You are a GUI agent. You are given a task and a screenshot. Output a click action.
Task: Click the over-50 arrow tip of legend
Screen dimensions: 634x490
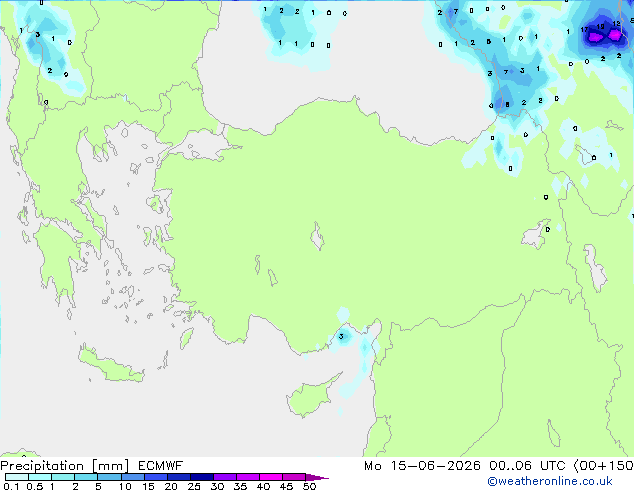[x=317, y=477]
